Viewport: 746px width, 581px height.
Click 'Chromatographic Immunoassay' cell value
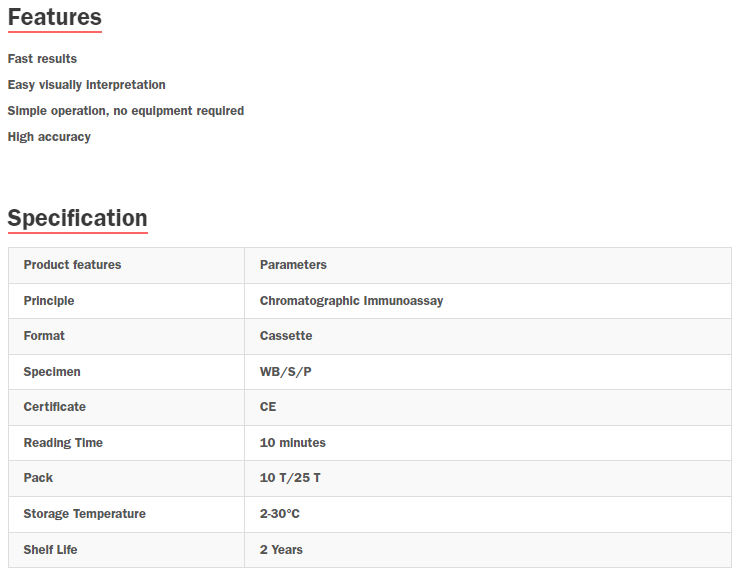[x=352, y=301]
